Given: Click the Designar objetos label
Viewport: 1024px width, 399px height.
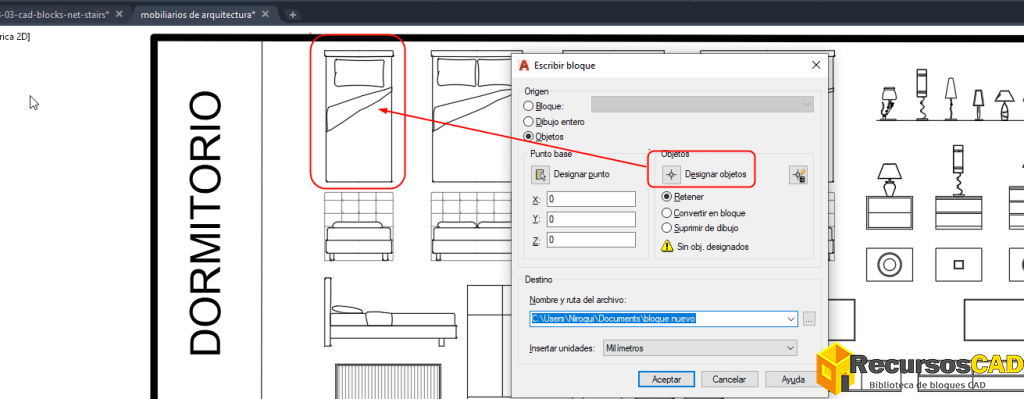Looking at the screenshot, I should pos(715,175).
